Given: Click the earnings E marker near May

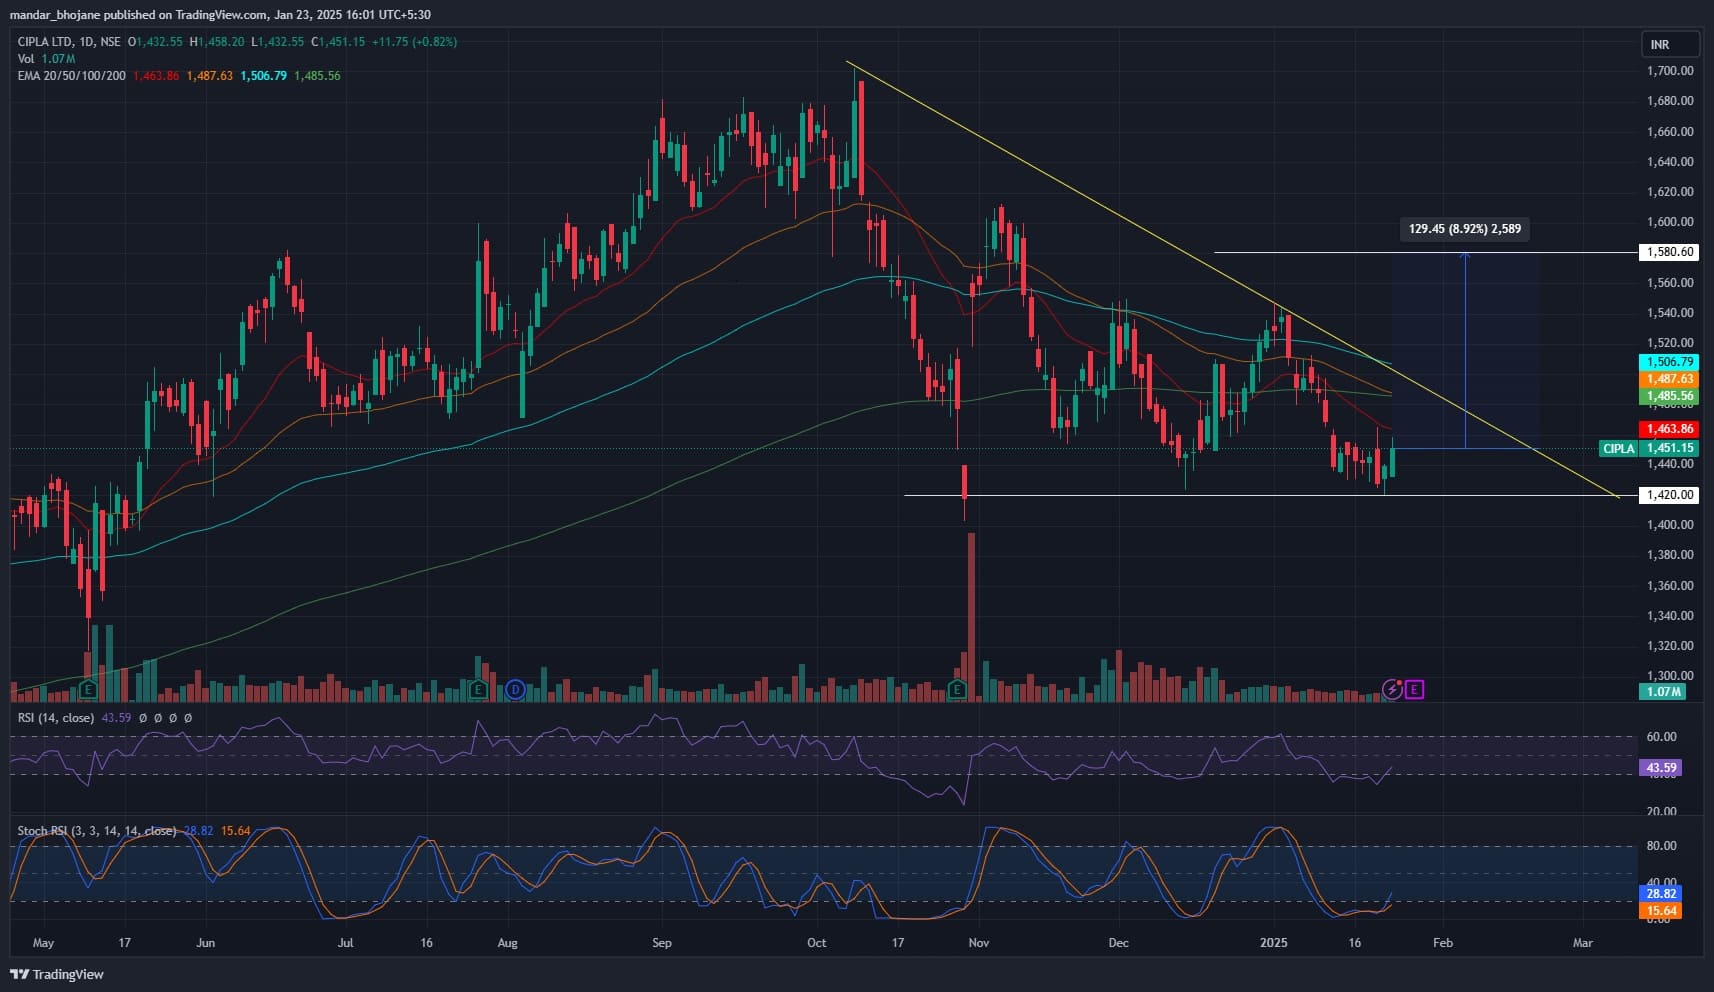Looking at the screenshot, I should [x=89, y=689].
